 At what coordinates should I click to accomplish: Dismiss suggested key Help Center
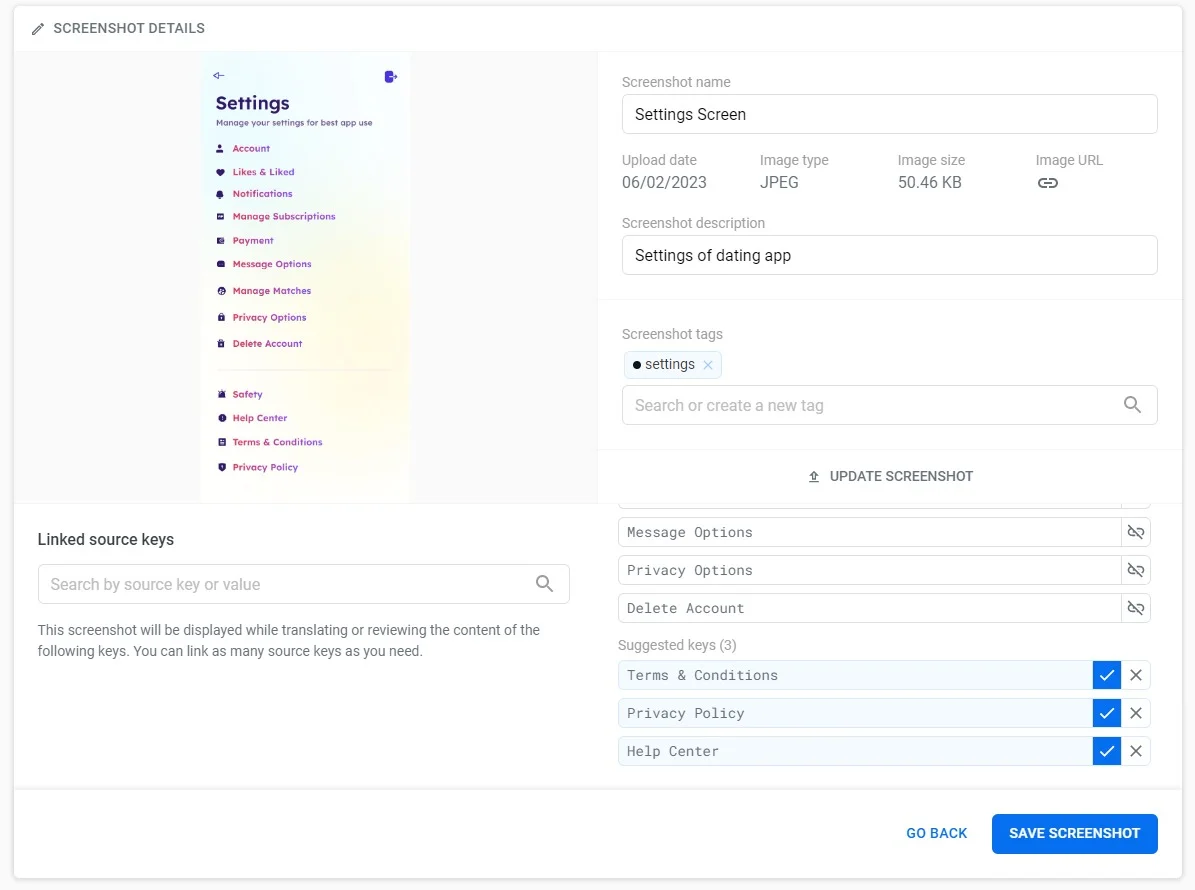[1136, 751]
